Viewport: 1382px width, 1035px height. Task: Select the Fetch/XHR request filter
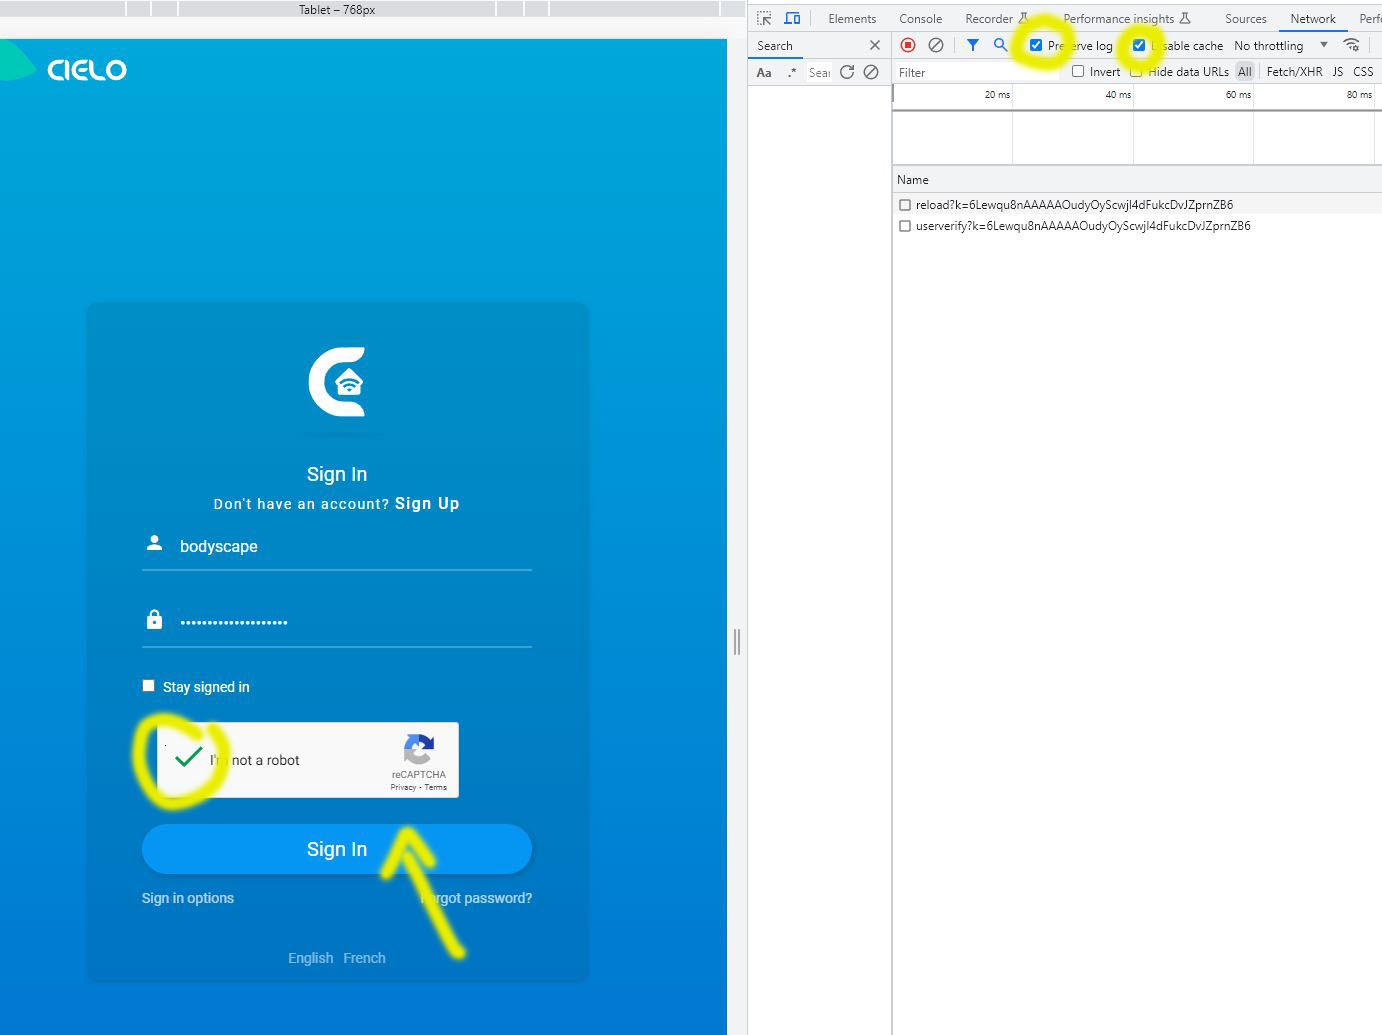[x=1293, y=71]
